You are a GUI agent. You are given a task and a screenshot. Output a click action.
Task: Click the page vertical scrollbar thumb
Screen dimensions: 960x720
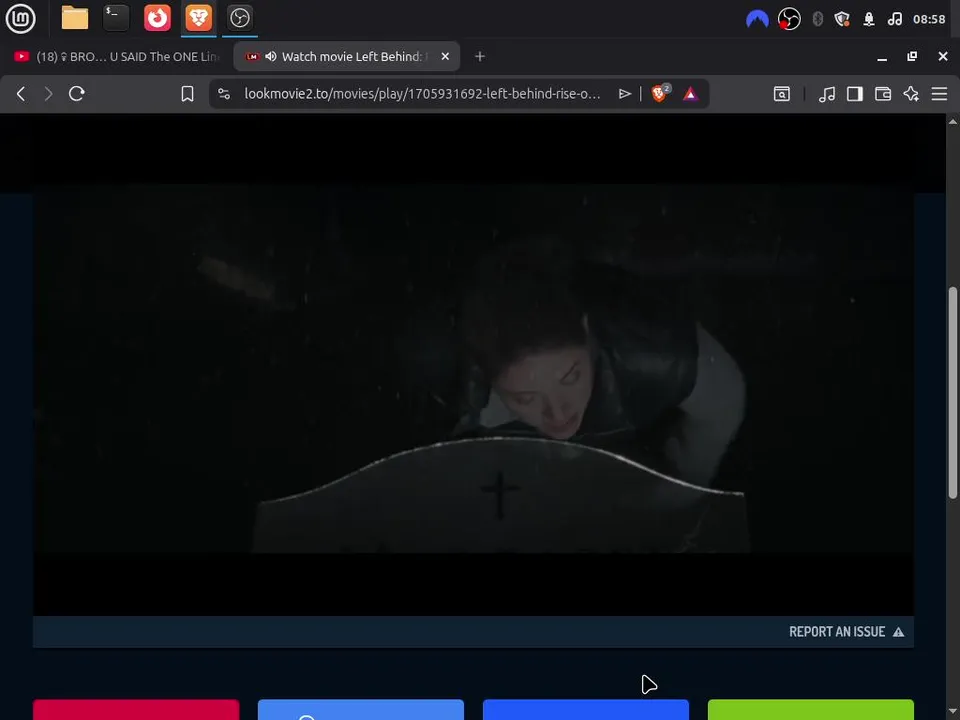click(x=953, y=392)
